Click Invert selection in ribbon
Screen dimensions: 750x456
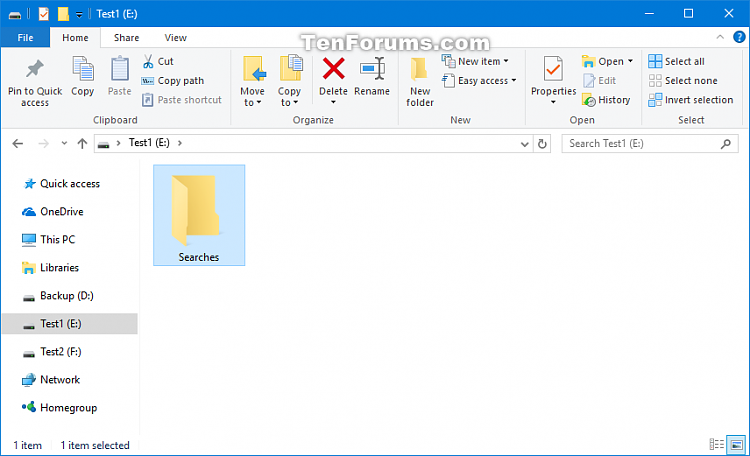tap(691, 100)
